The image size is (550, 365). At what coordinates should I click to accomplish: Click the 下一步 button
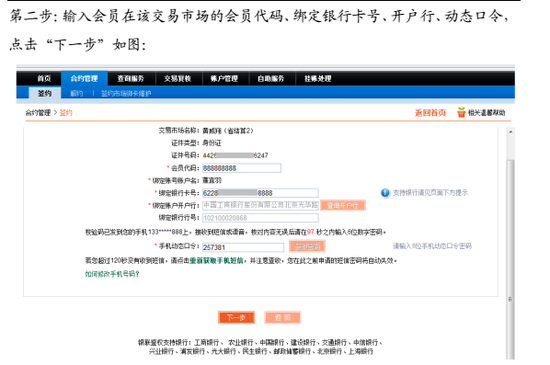[x=236, y=318]
